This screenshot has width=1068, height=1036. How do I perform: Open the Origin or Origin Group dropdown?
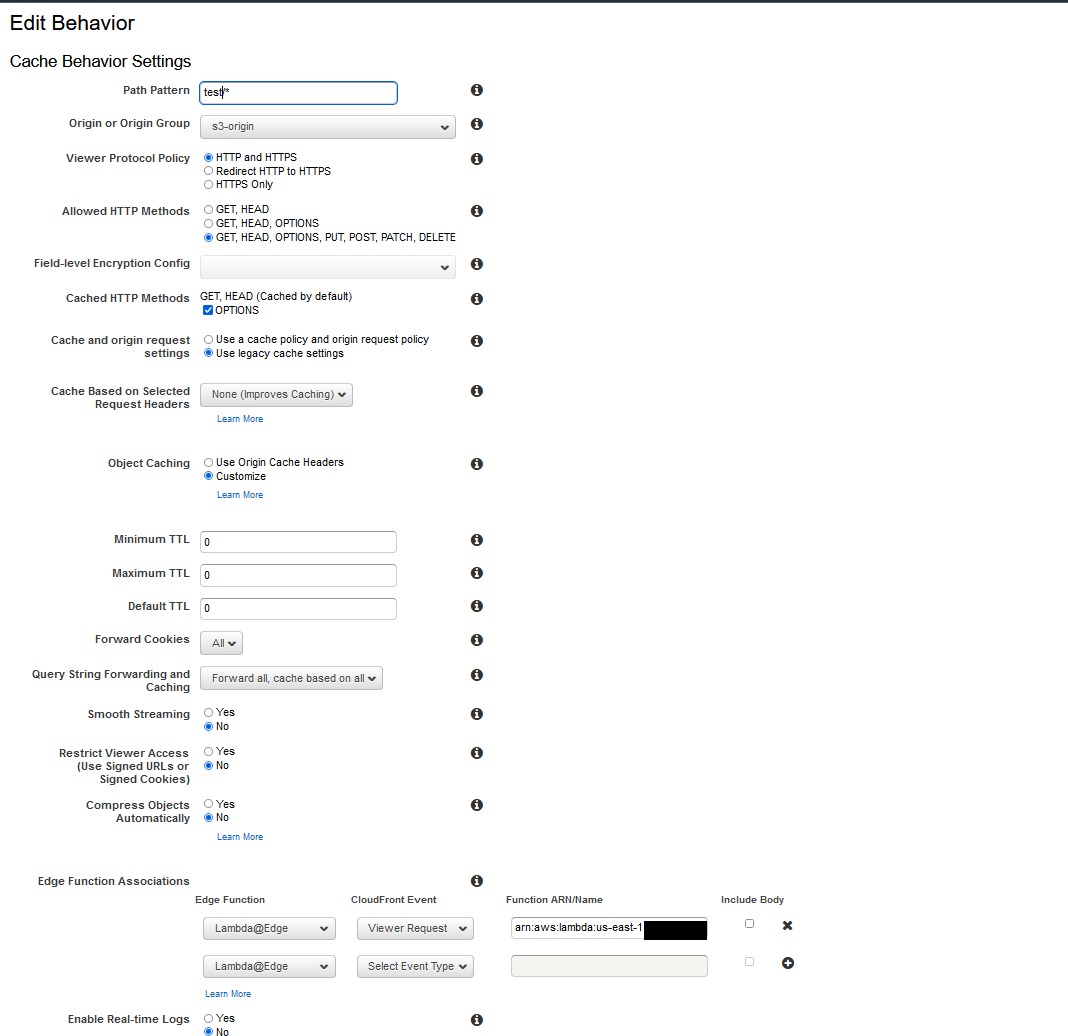tap(327, 127)
